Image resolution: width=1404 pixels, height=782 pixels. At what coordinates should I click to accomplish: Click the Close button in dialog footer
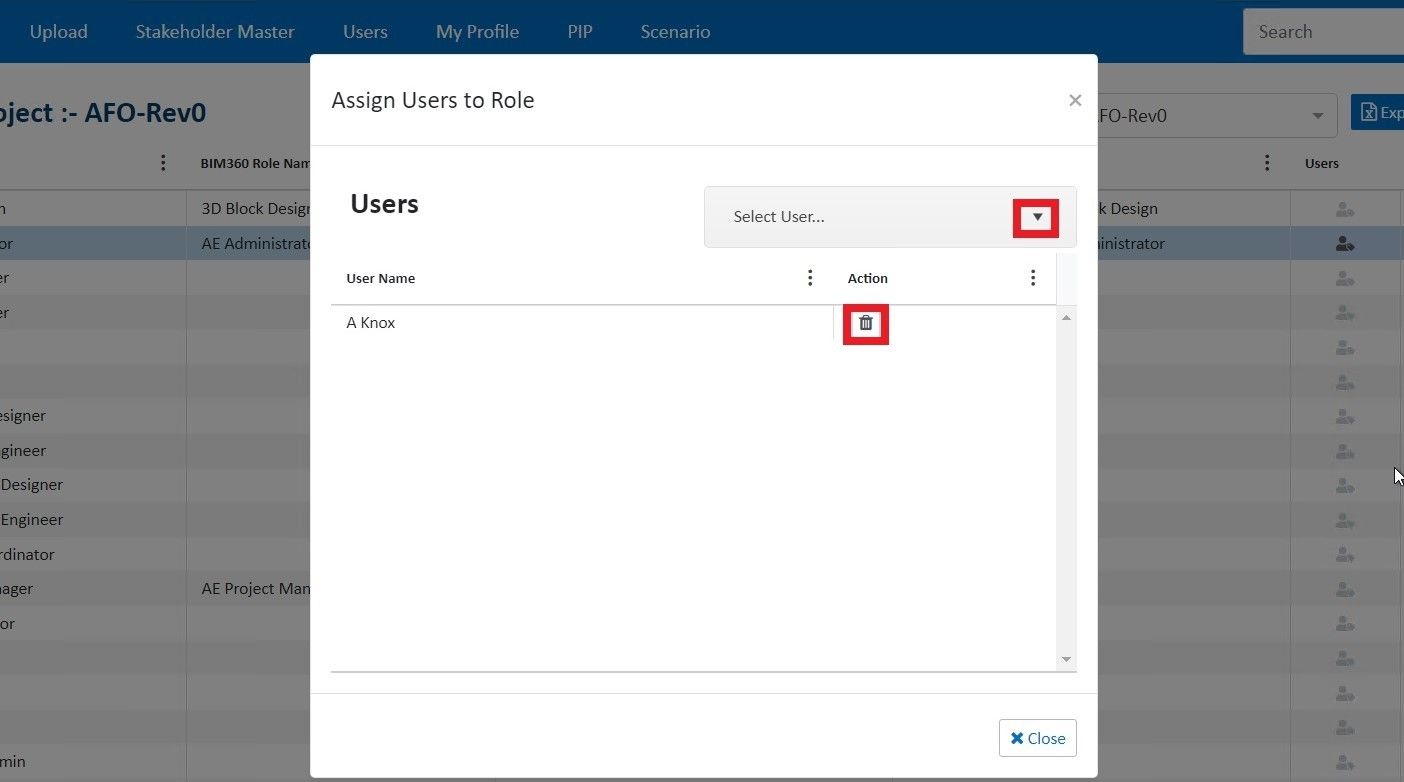(x=1037, y=738)
